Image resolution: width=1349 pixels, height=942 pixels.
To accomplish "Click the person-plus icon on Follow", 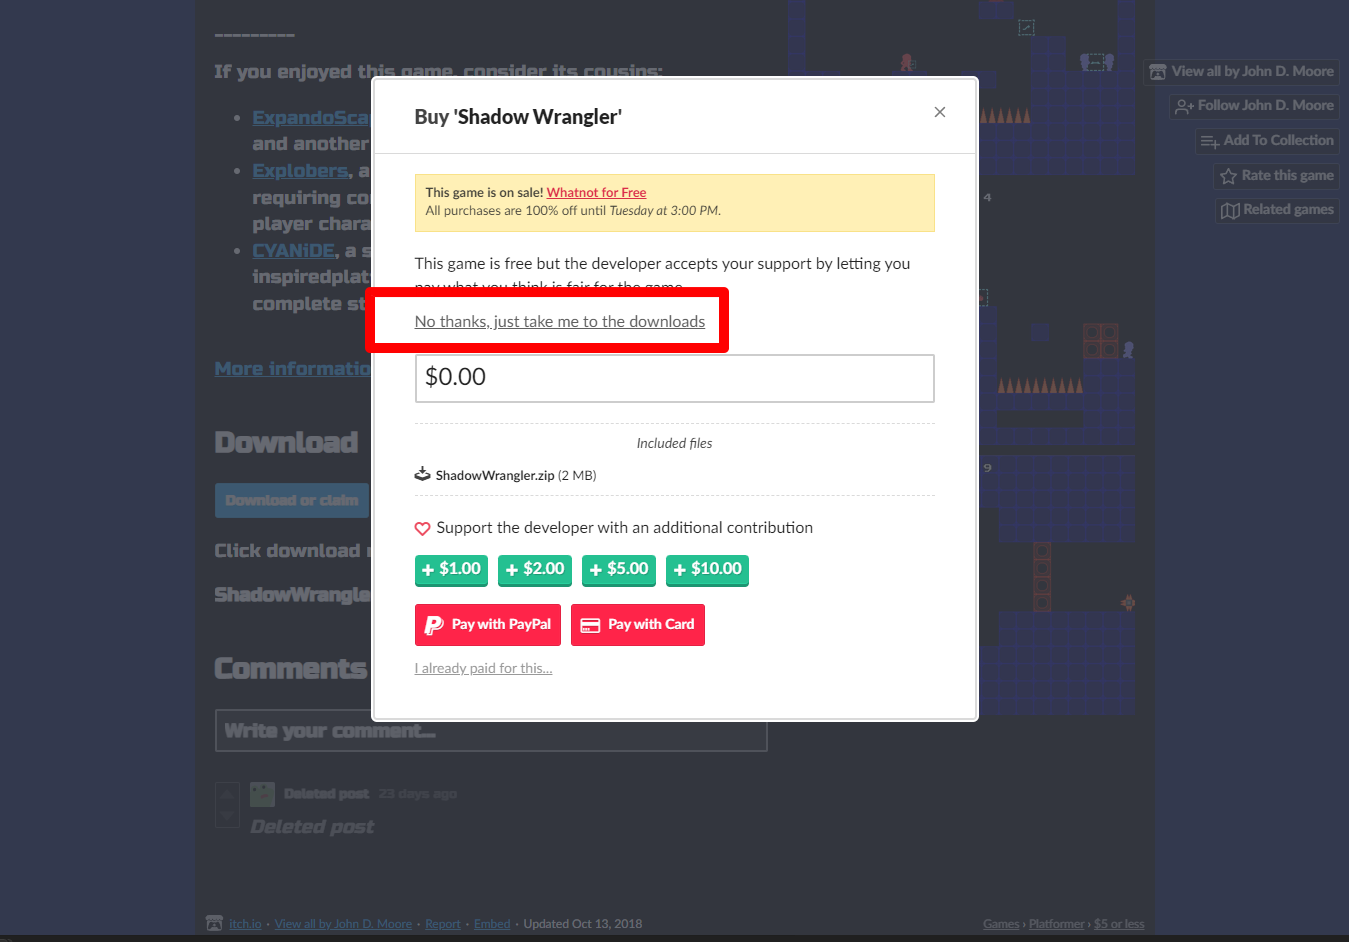I will [x=1184, y=106].
